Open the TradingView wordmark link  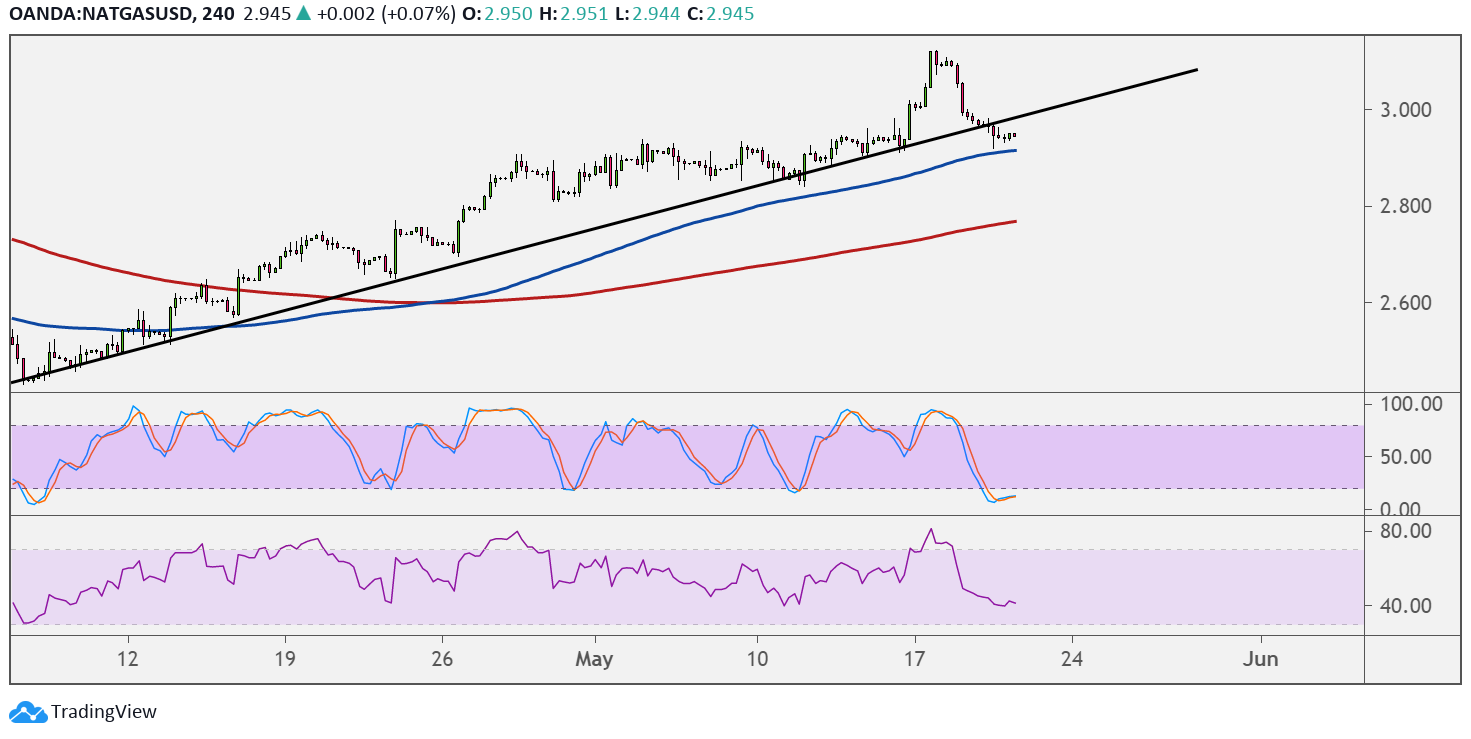[x=104, y=712]
